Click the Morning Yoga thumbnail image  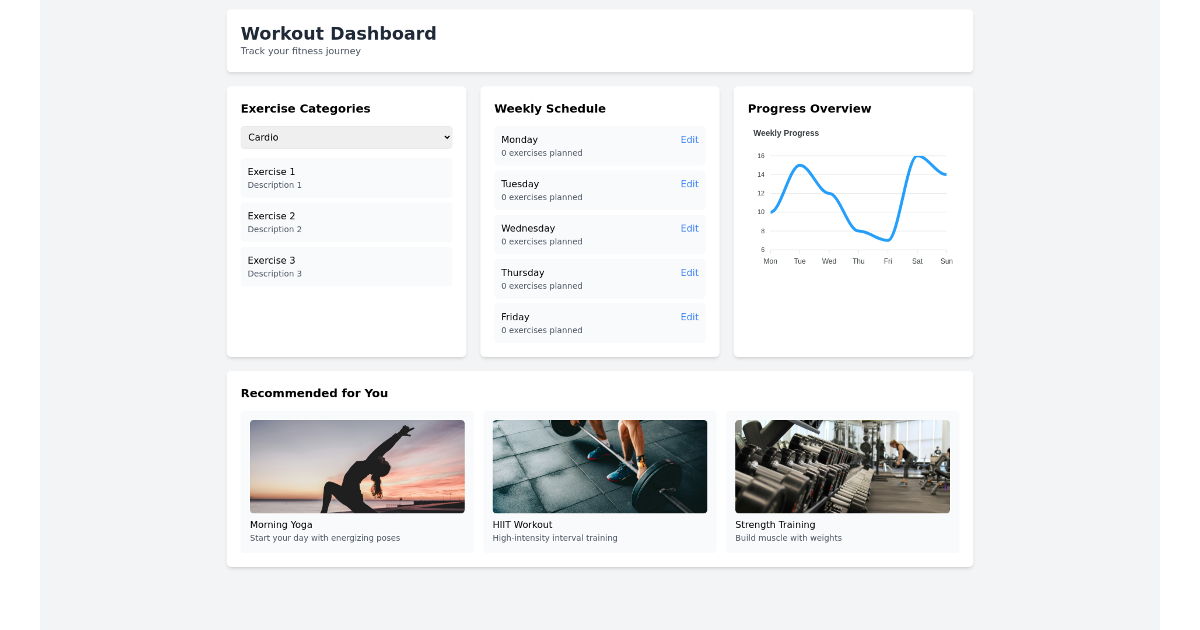(356, 465)
